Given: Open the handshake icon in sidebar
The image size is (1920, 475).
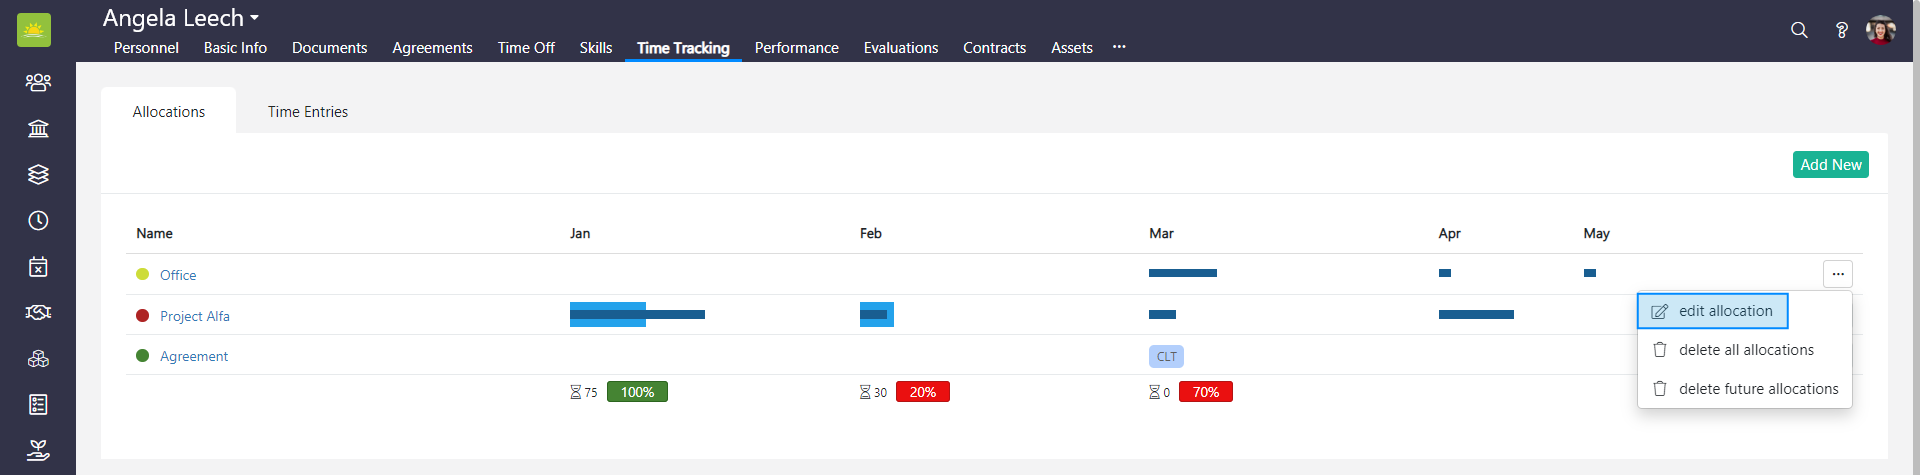Looking at the screenshot, I should point(38,313).
